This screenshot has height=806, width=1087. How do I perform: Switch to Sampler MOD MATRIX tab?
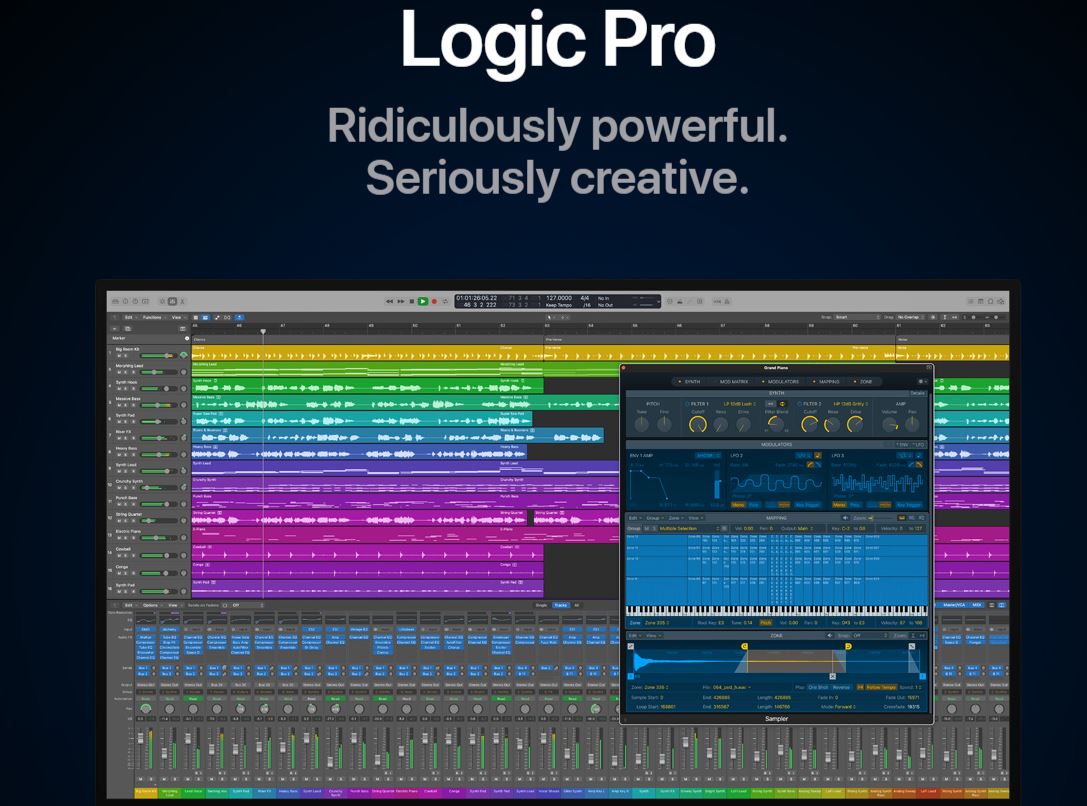coord(733,382)
